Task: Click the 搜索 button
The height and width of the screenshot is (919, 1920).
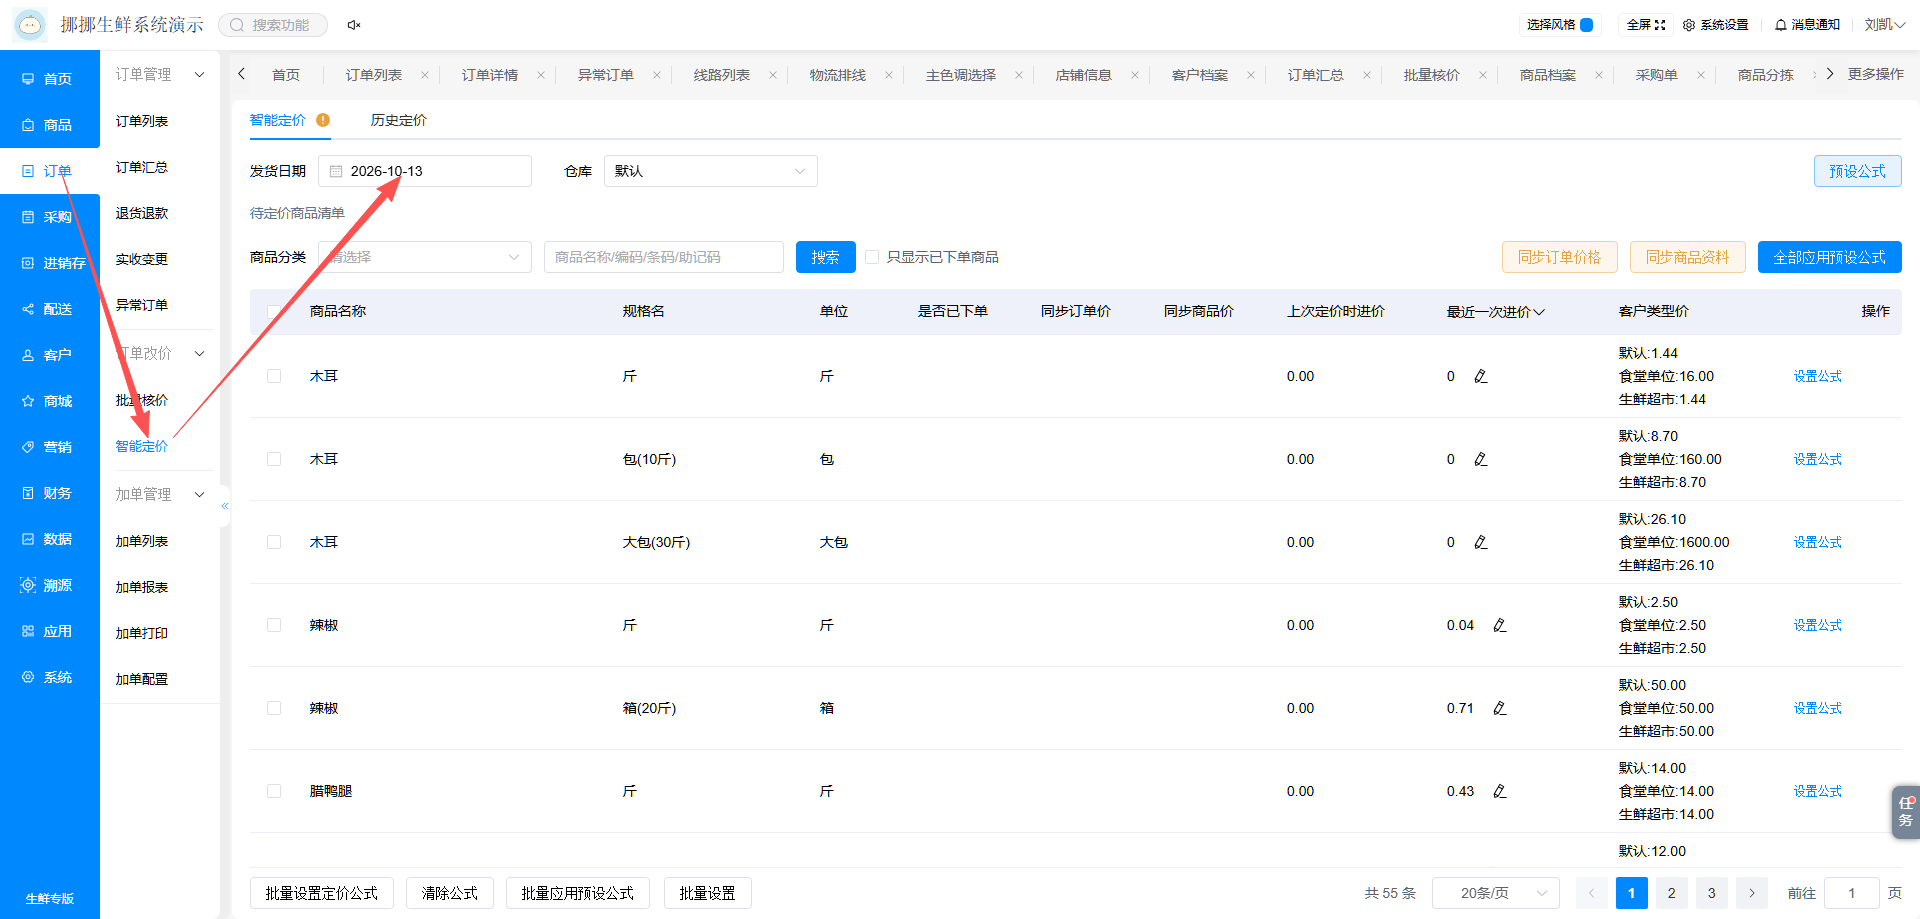Action: 825,257
